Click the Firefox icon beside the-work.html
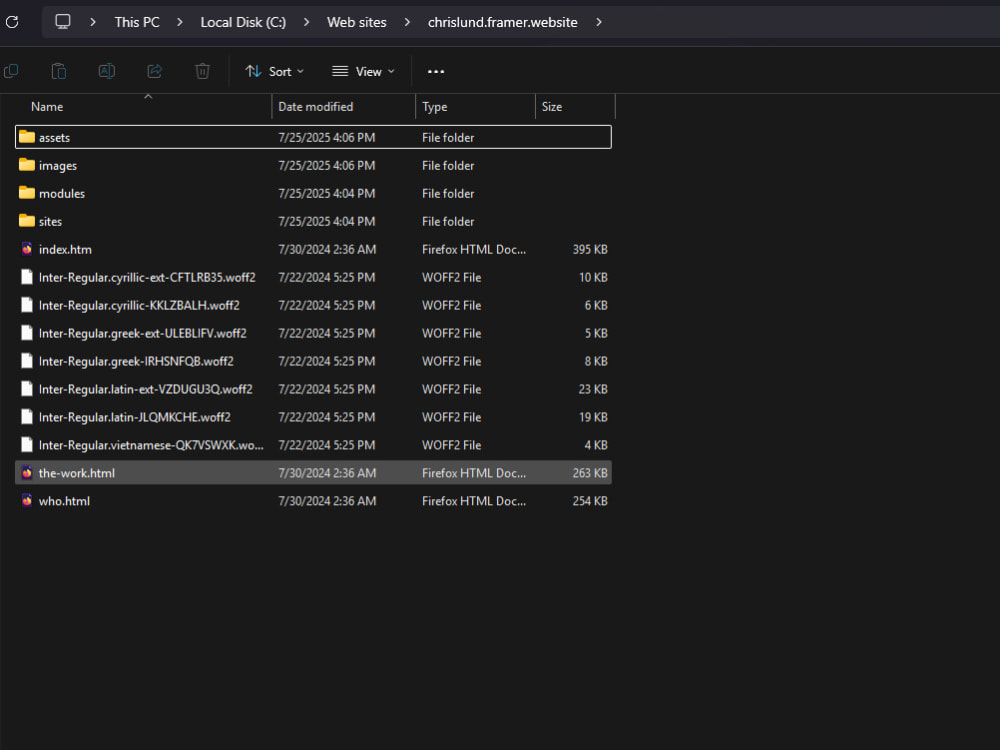1000x750 pixels. [x=27, y=473]
